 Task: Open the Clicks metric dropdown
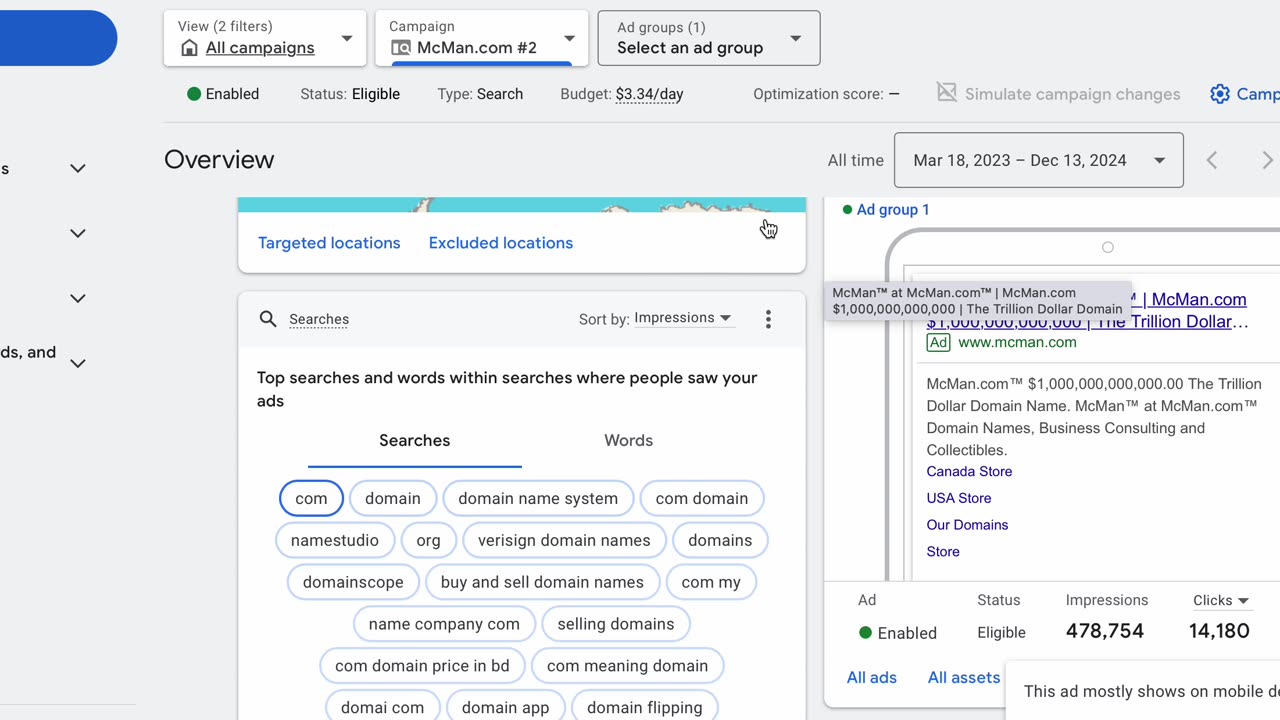click(1221, 601)
